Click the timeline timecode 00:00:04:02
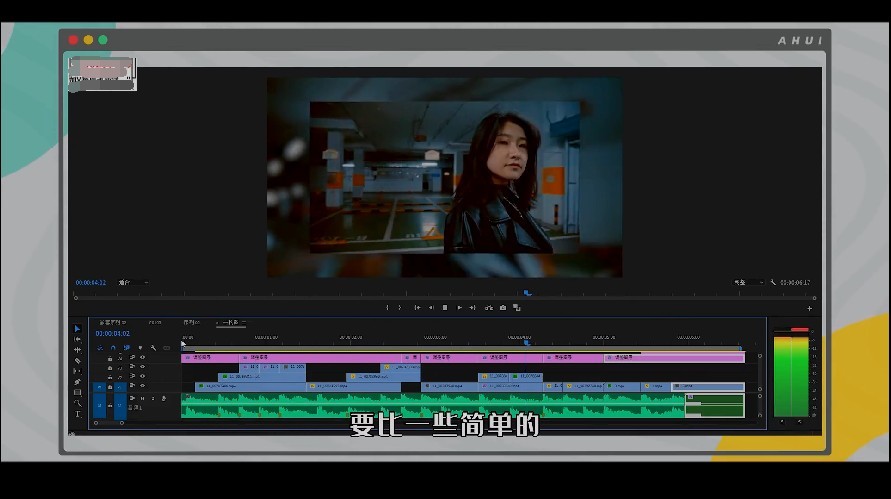Image resolution: width=891 pixels, height=499 pixels. tap(113, 334)
